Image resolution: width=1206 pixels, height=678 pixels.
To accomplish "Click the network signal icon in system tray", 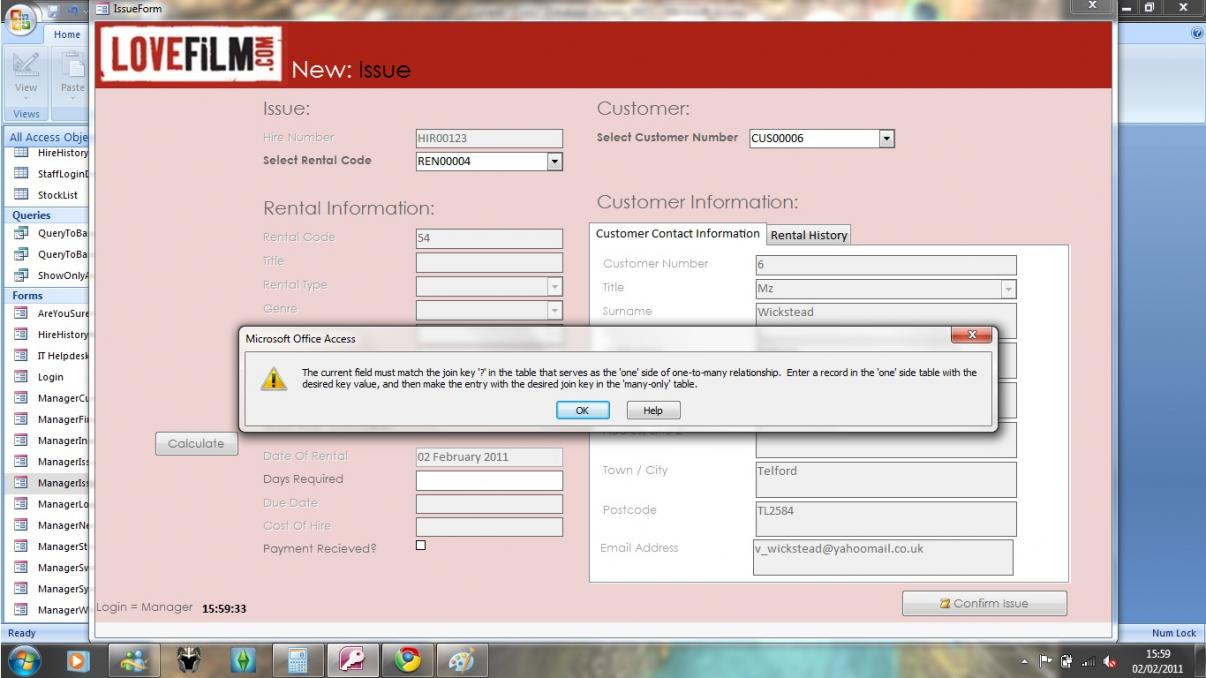I will [x=1088, y=661].
